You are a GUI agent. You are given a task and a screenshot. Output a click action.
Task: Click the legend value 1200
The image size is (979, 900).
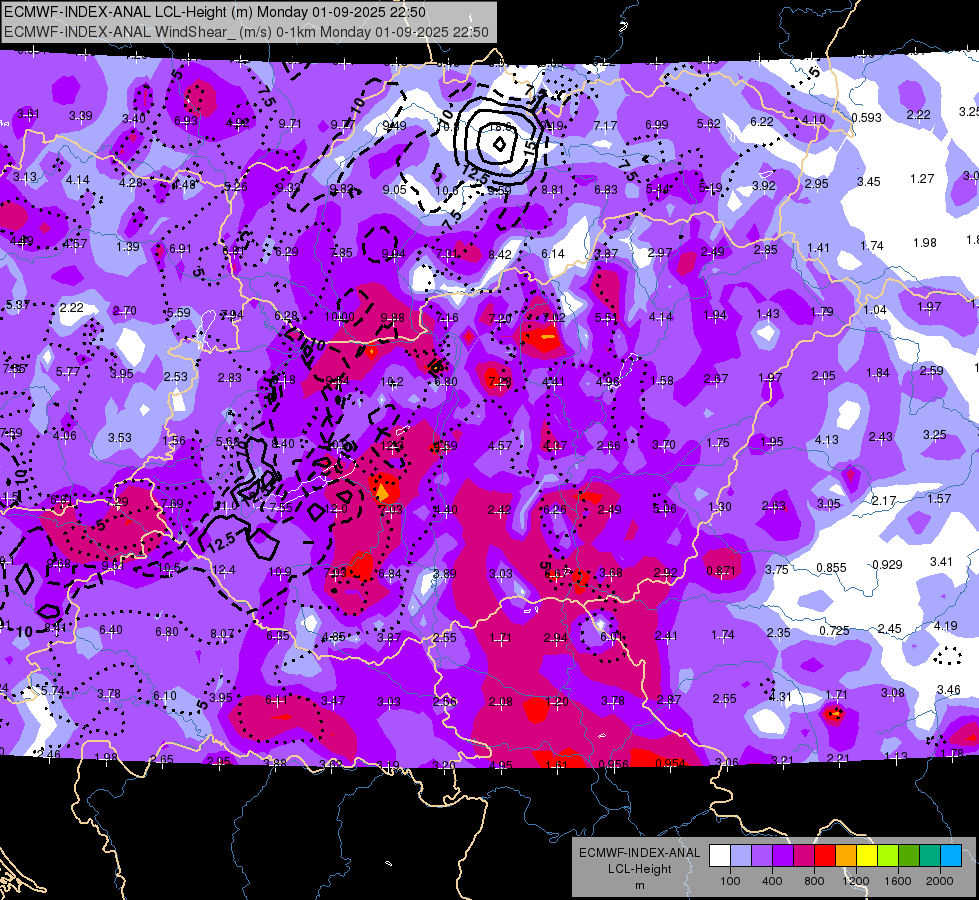tap(856, 881)
